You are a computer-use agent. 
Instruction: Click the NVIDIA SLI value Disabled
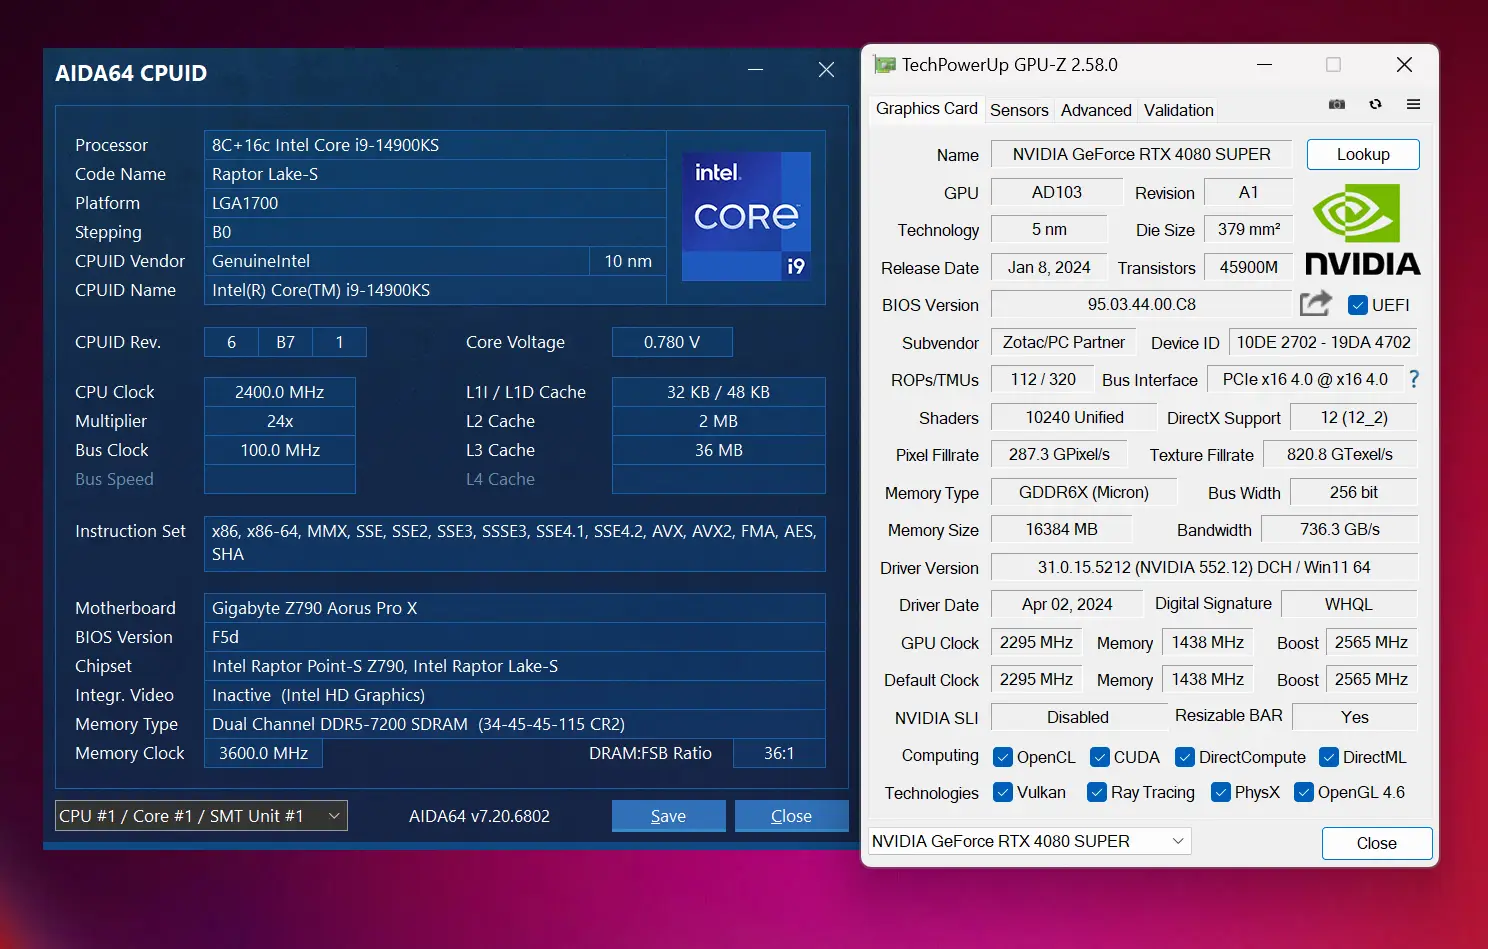click(1078, 717)
